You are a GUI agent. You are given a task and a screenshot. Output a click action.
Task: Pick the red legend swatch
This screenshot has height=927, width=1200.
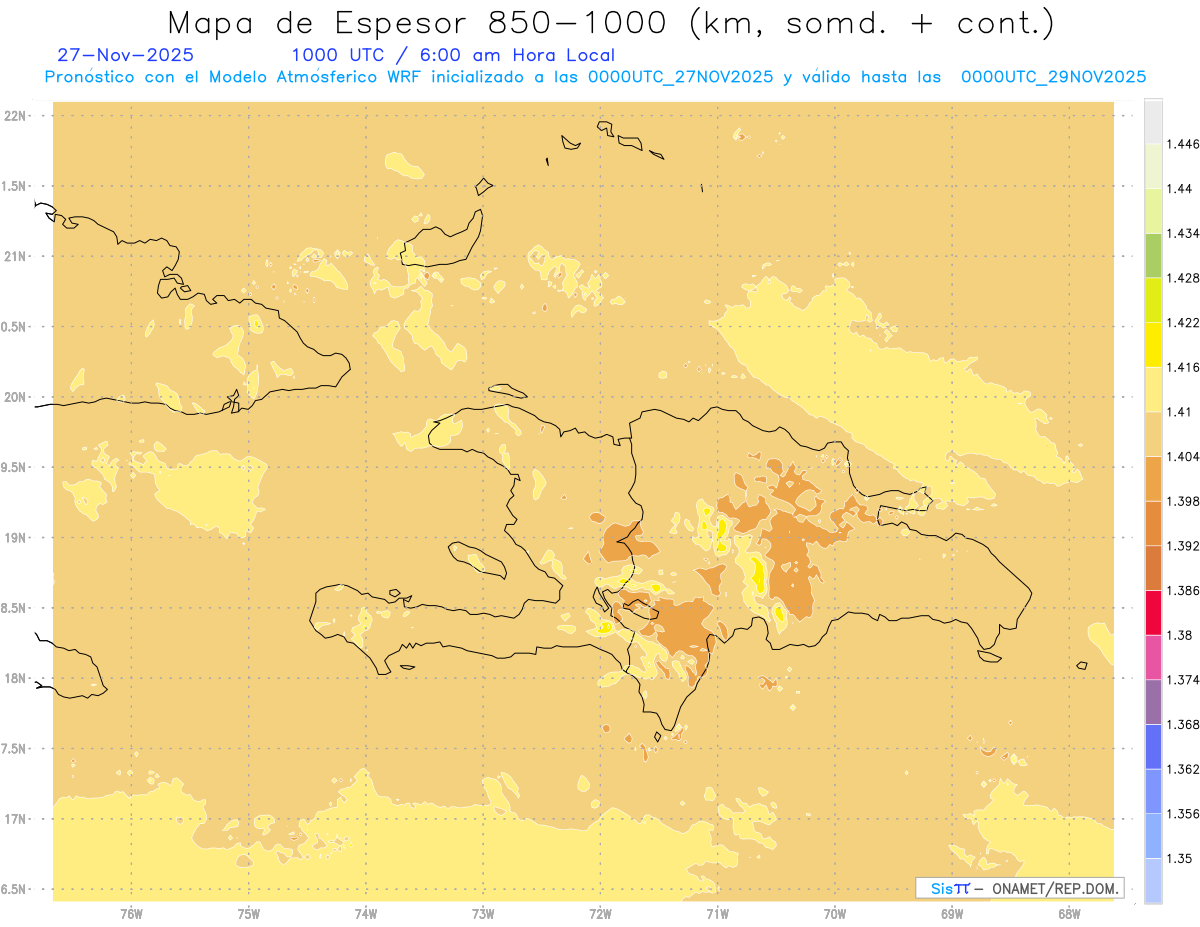click(1153, 612)
